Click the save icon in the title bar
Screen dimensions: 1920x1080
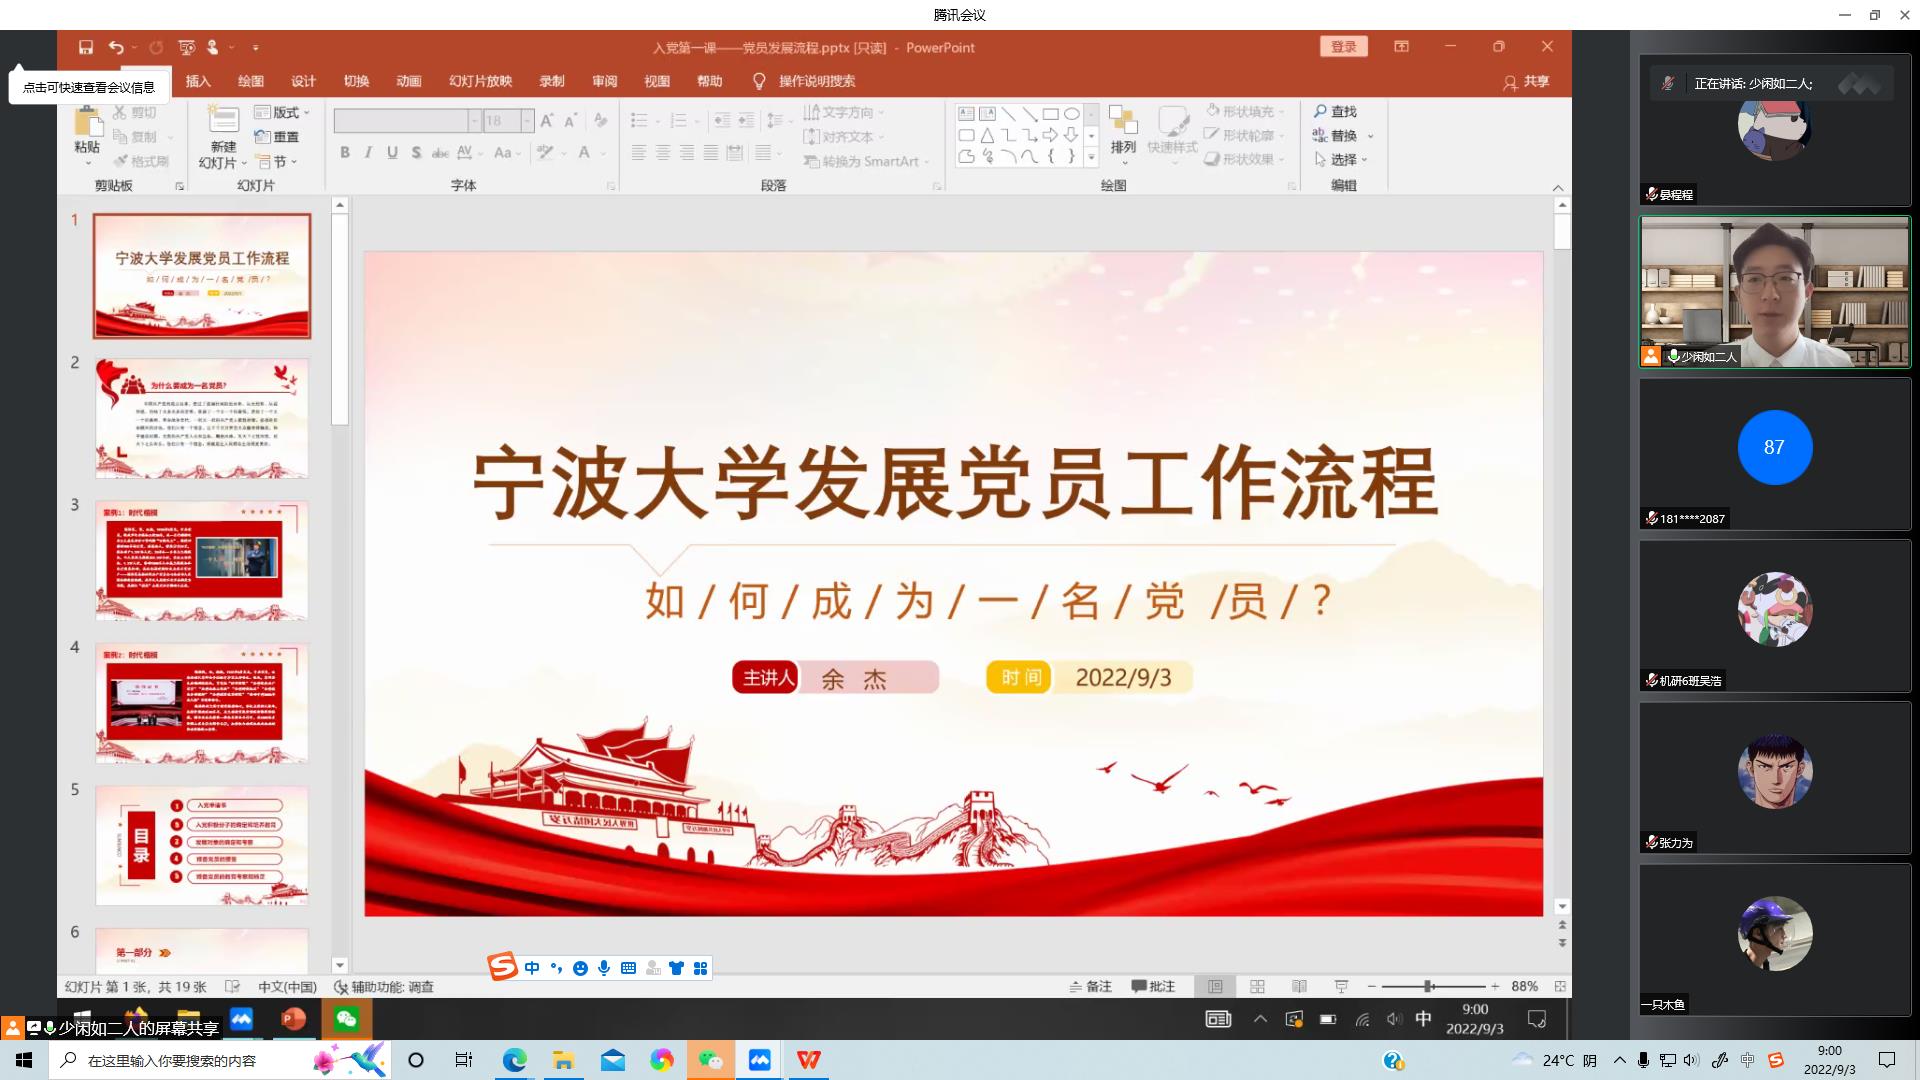point(86,47)
